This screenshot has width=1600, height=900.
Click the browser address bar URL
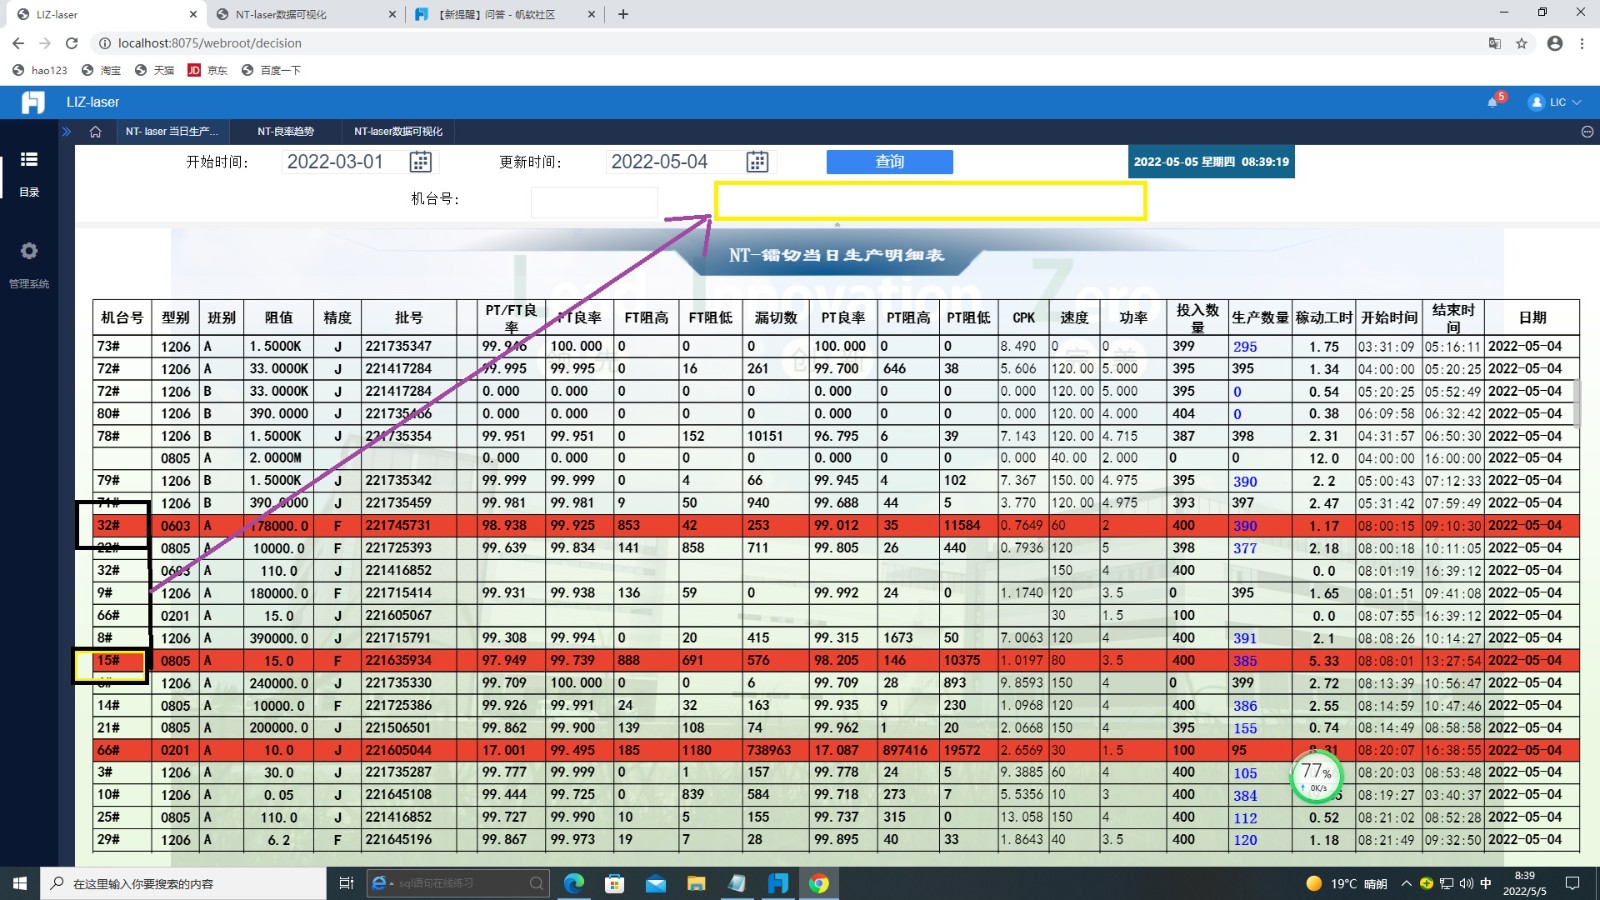[x=209, y=43]
